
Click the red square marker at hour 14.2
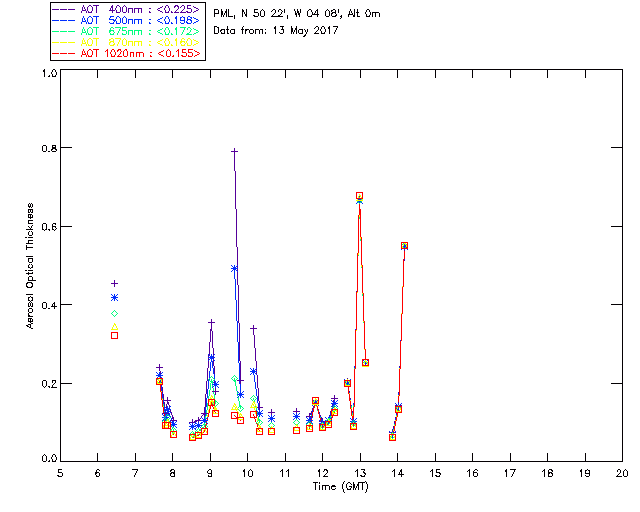404,246
